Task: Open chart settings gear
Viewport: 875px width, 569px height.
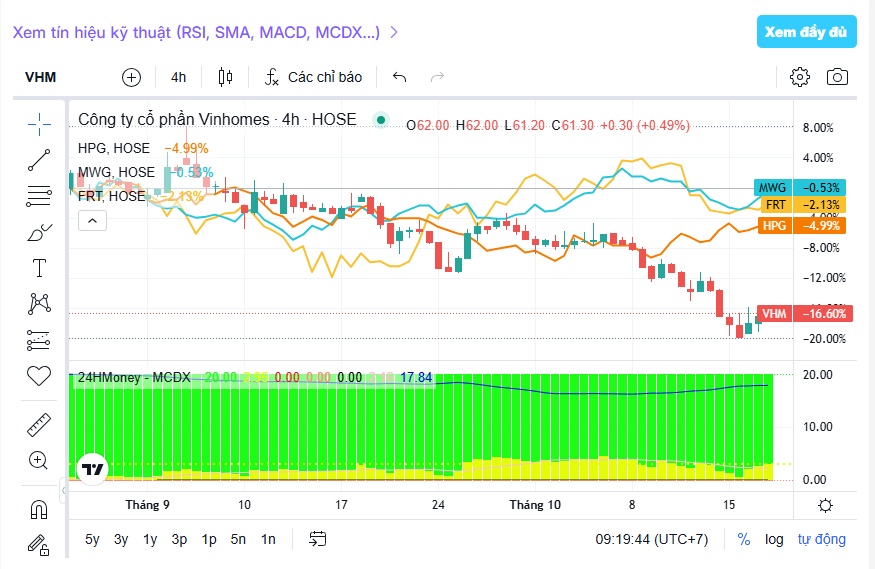Action: click(800, 77)
